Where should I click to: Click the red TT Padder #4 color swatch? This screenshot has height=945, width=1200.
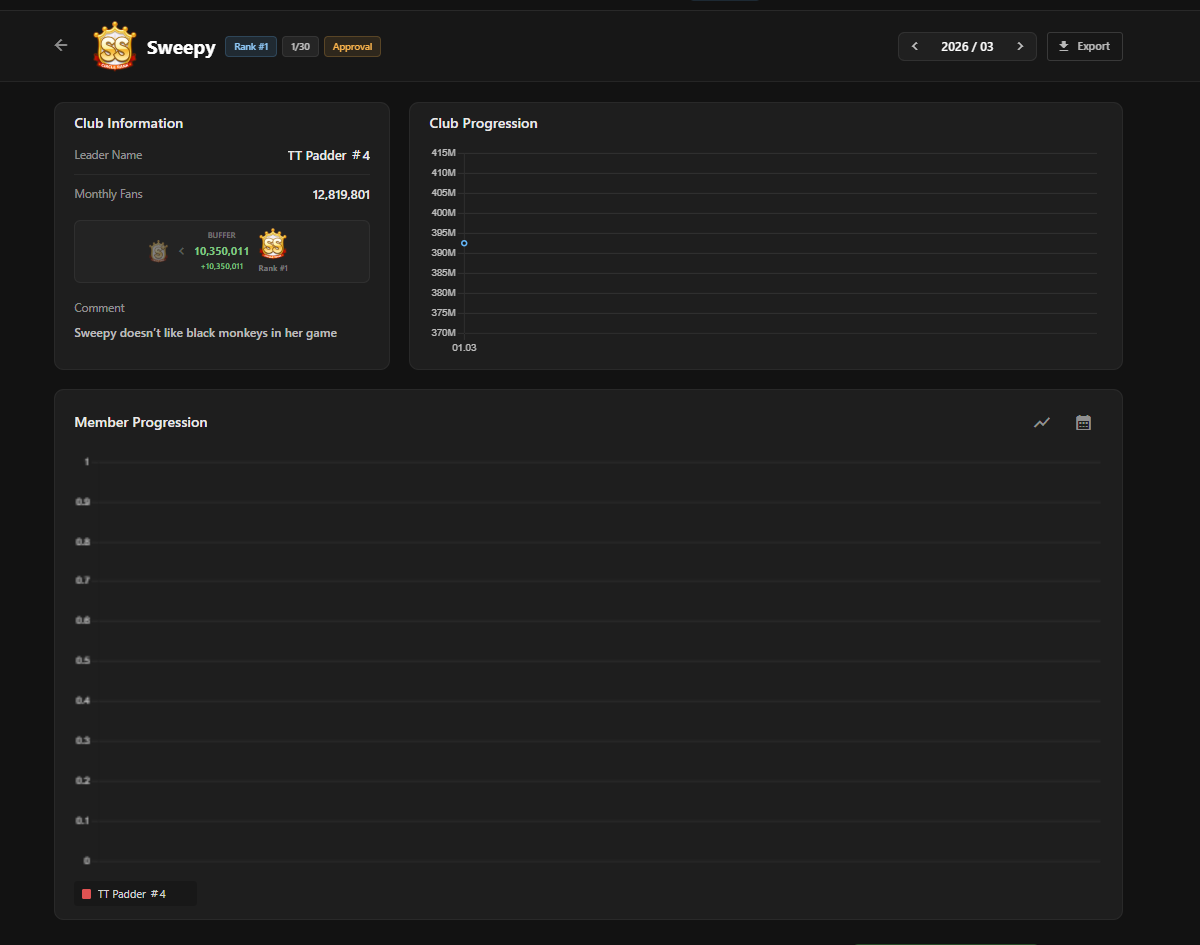pyautogui.click(x=87, y=894)
